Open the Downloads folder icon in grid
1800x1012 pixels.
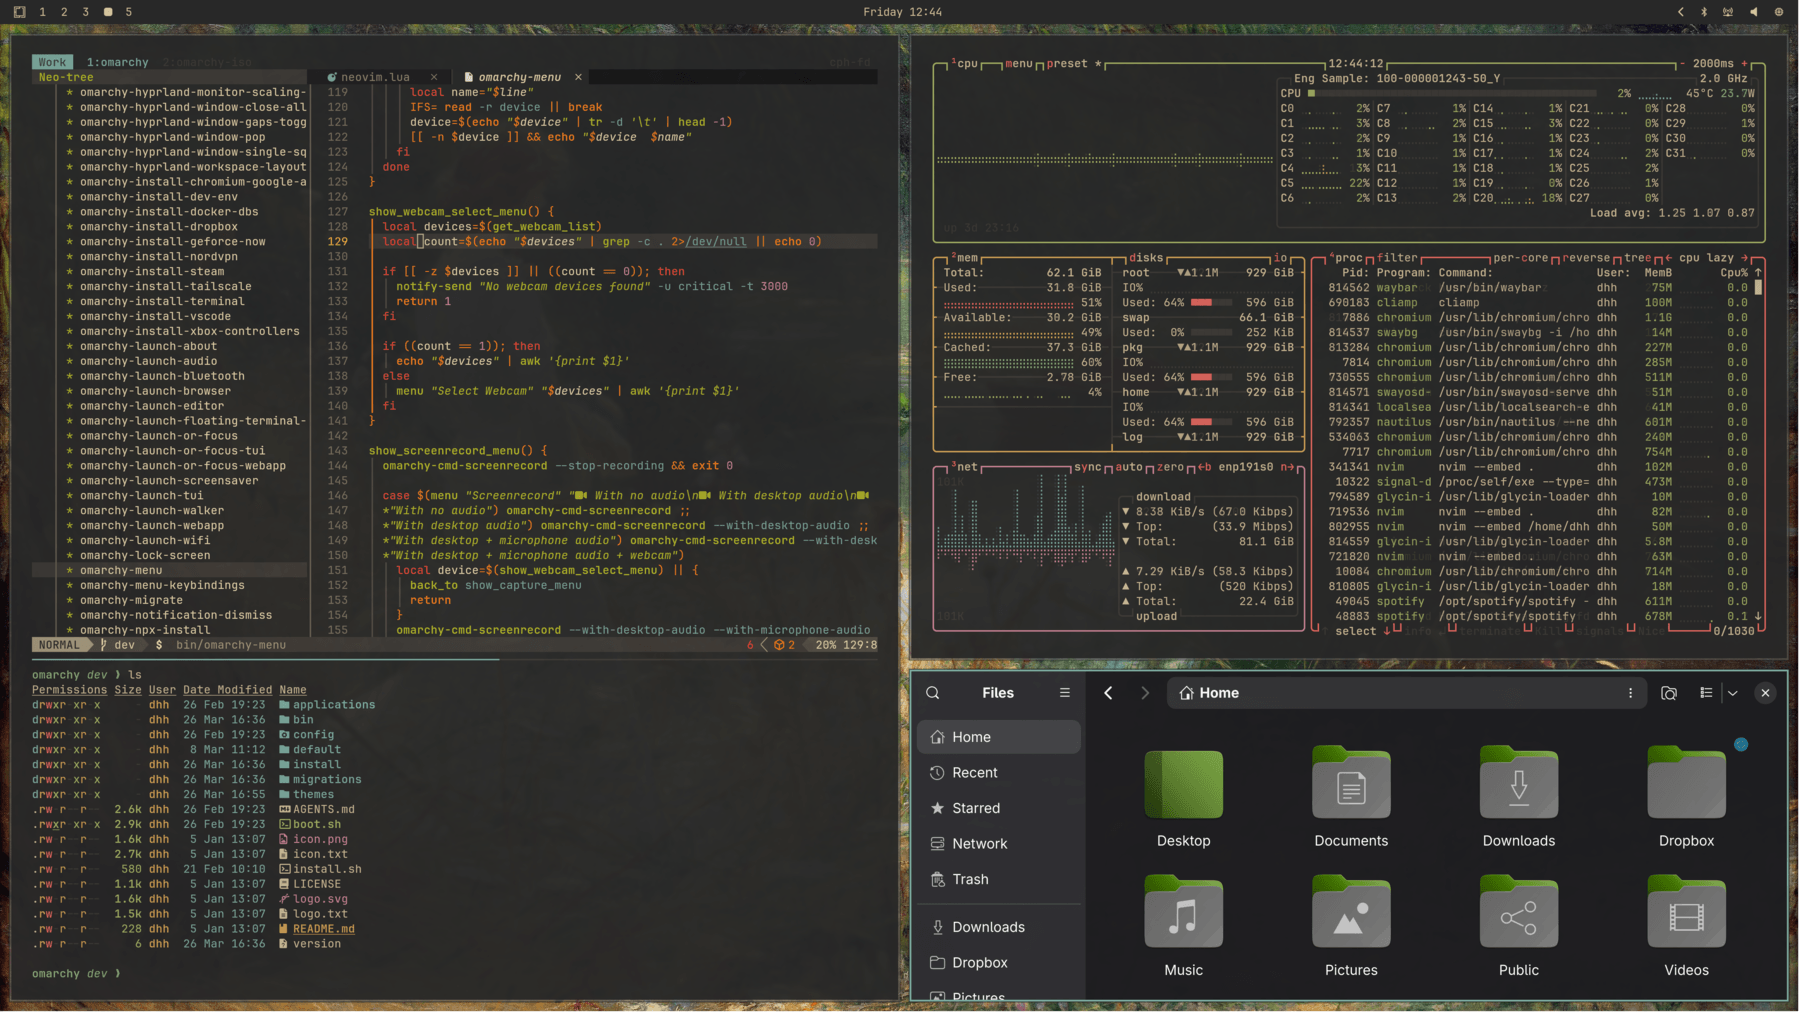pos(1518,798)
